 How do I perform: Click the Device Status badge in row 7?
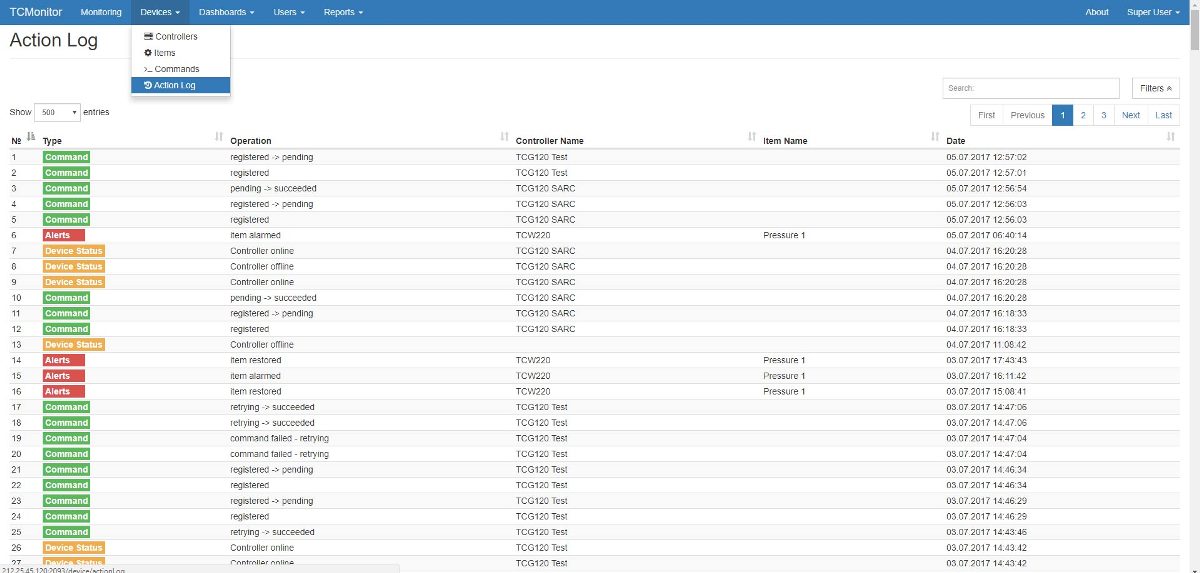[x=74, y=251]
